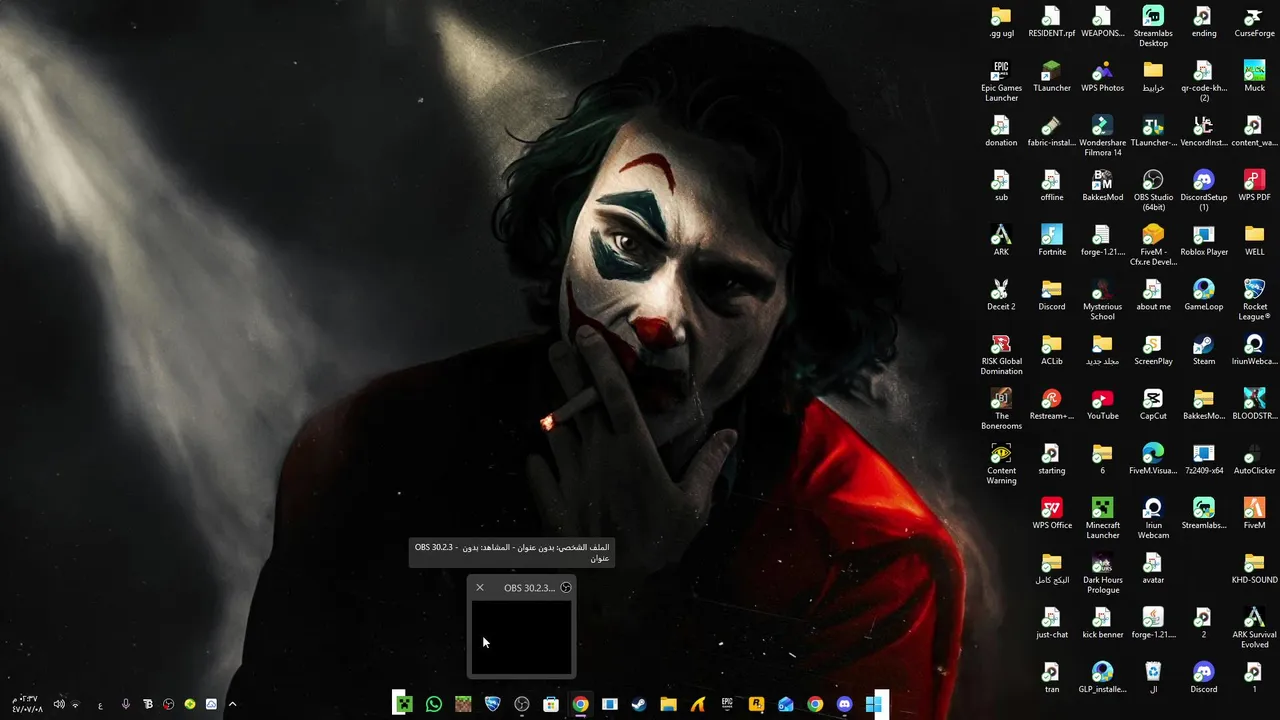Select the Roblox Player desktop icon
Image resolution: width=1280 pixels, height=720 pixels.
point(1204,241)
